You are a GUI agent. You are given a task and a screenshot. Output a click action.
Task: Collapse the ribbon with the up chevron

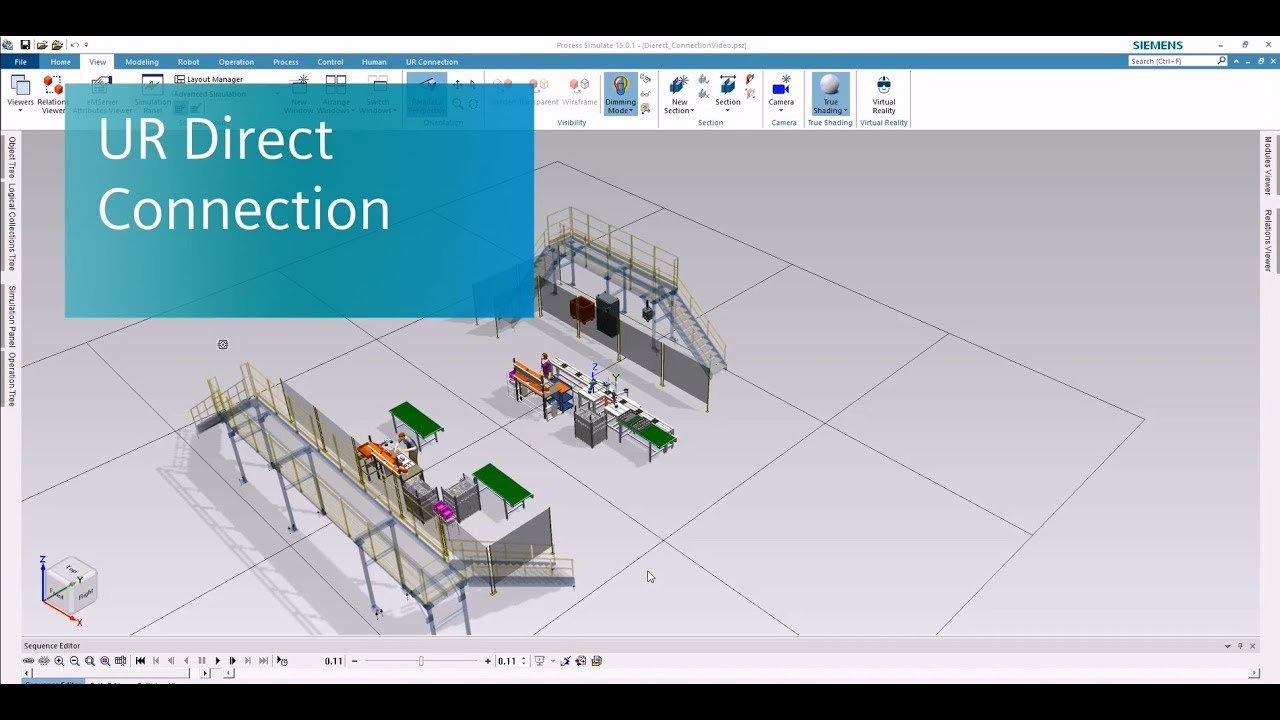click(1235, 61)
